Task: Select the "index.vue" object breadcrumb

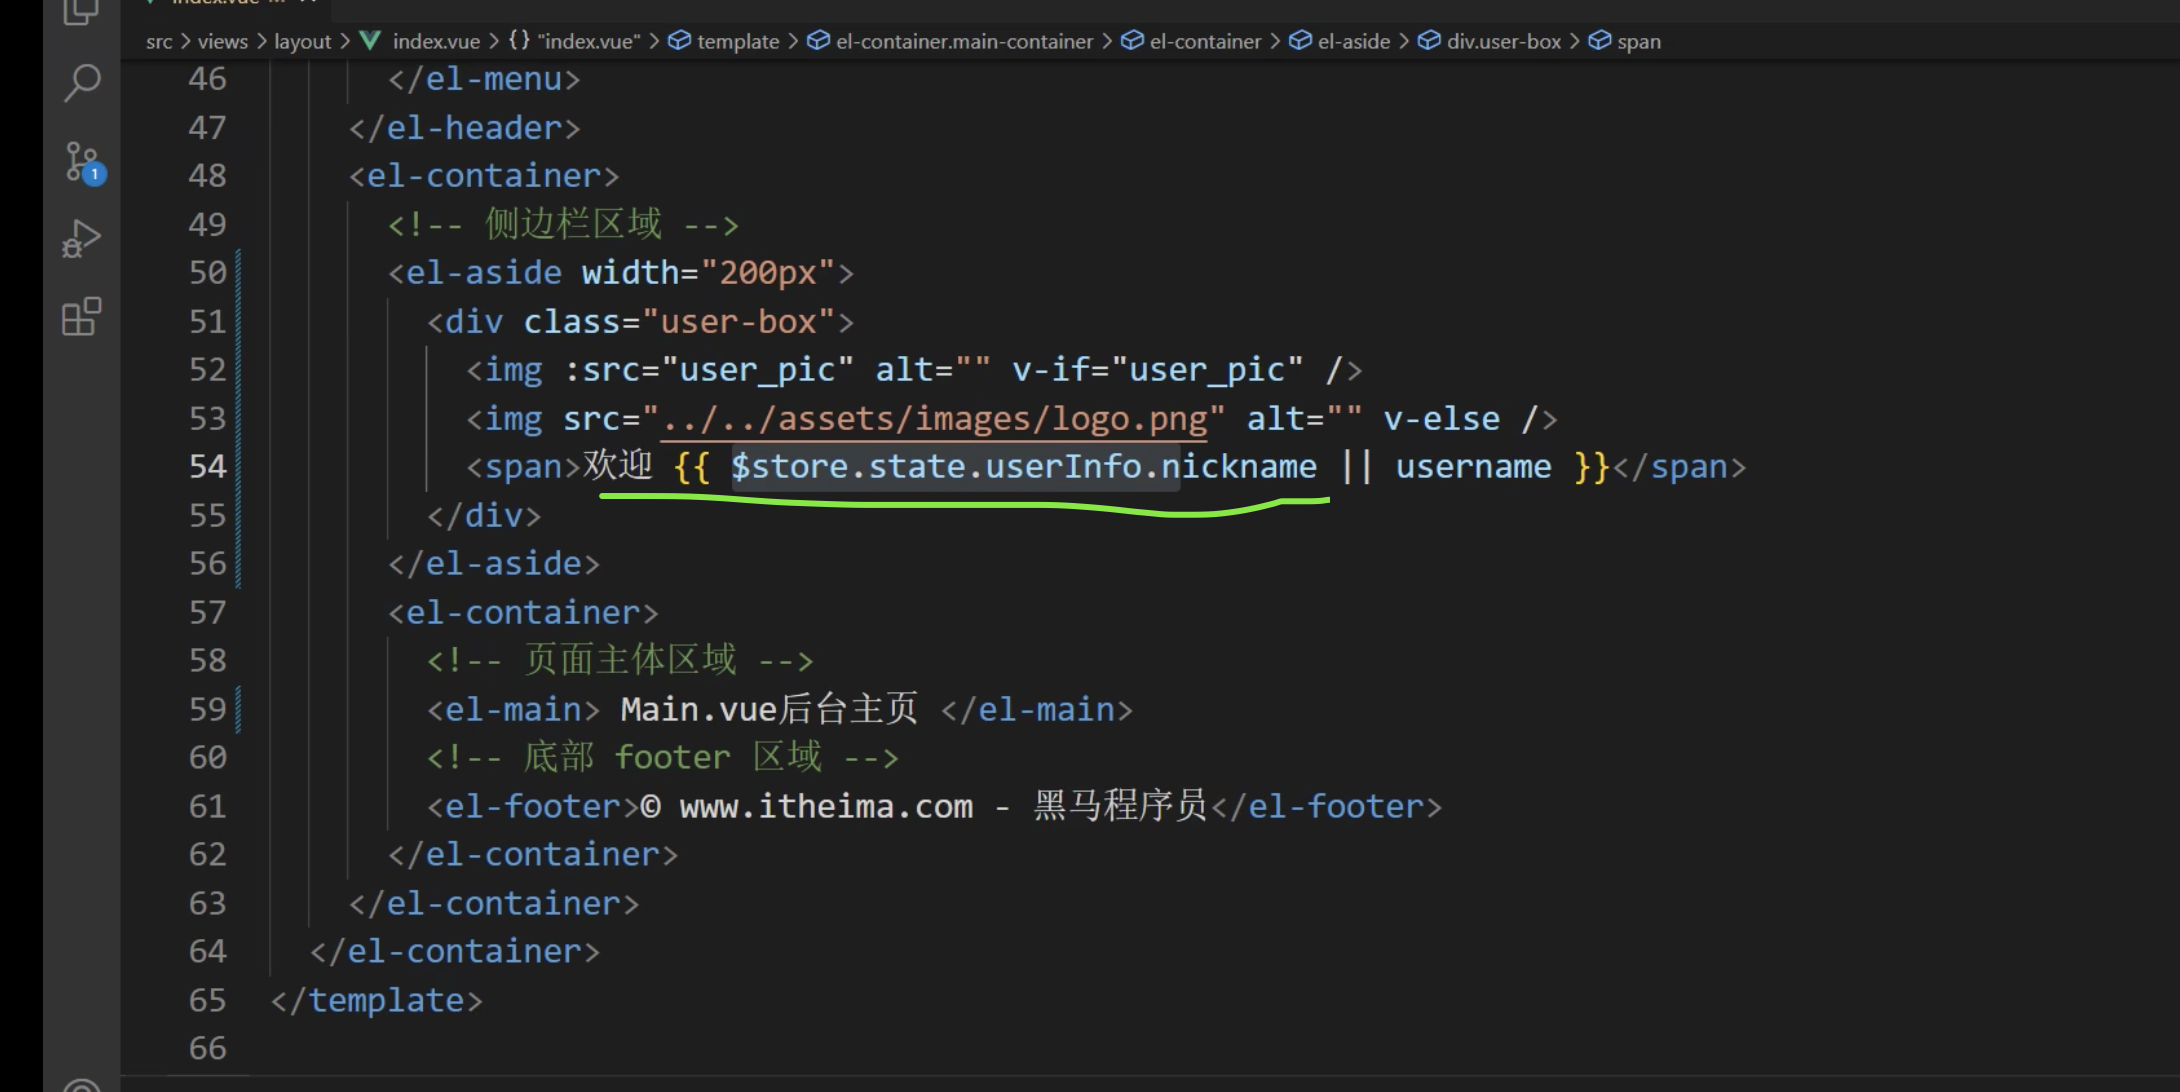Action: point(573,41)
